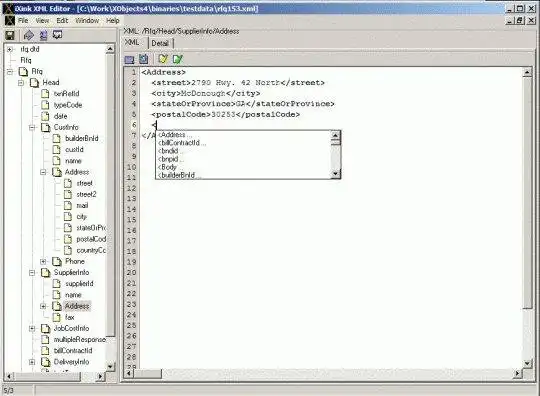Click the clipboard icon in XML editor toolbar
The height and width of the screenshot is (396, 540).
(x=143, y=59)
